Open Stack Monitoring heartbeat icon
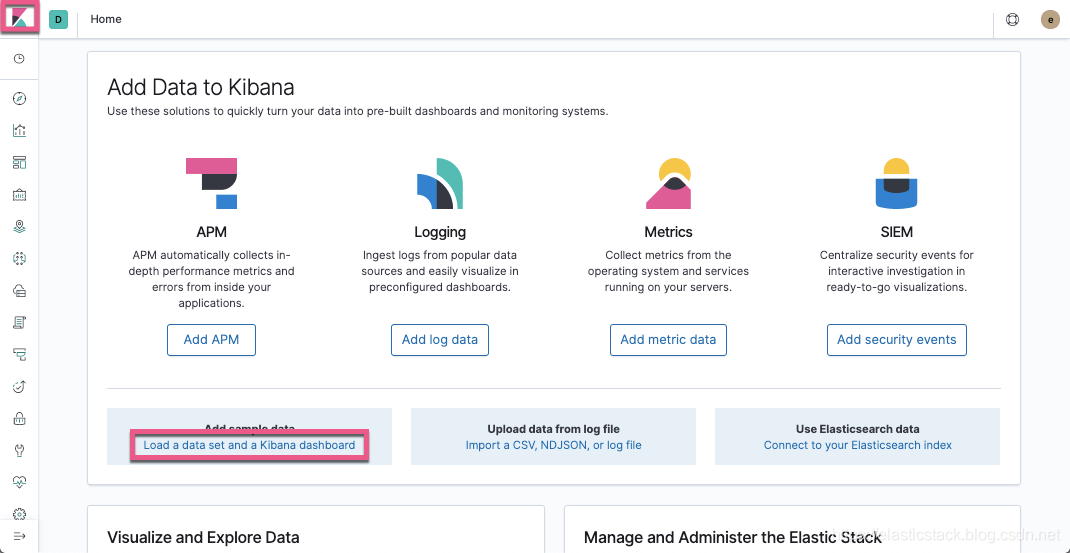 [19, 482]
